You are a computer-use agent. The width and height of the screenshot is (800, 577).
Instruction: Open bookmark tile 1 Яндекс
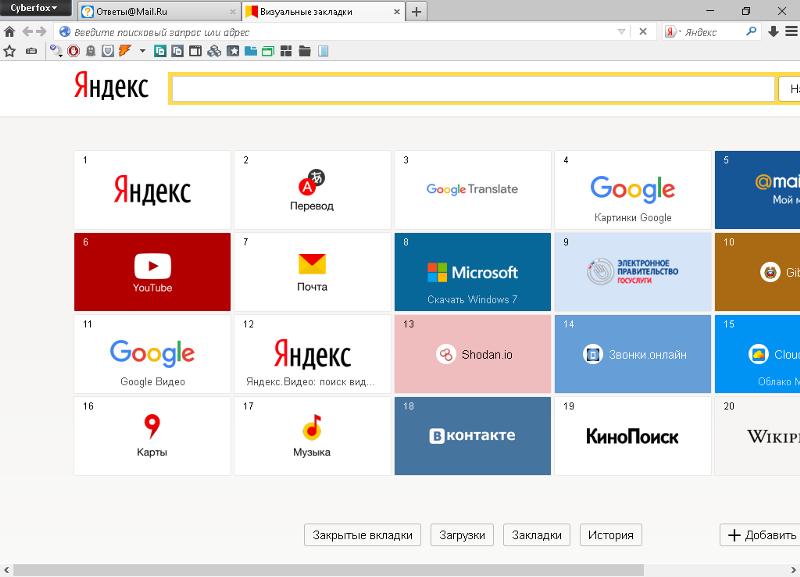click(152, 190)
